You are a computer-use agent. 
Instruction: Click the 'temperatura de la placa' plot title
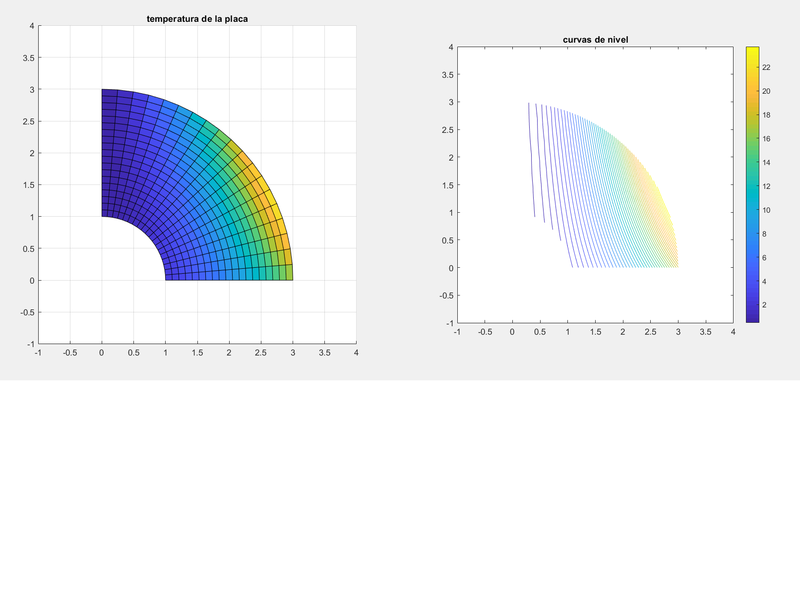pyautogui.click(x=197, y=19)
